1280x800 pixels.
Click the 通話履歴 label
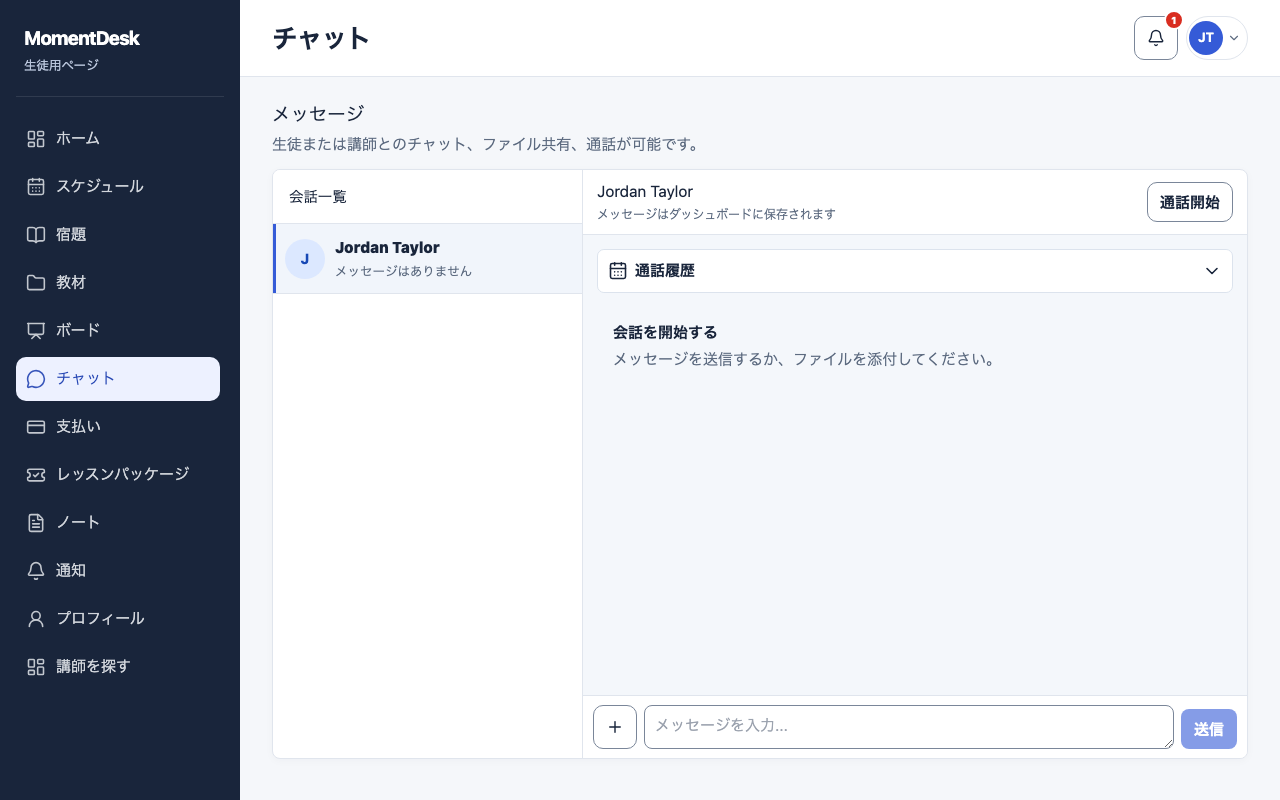(x=665, y=271)
